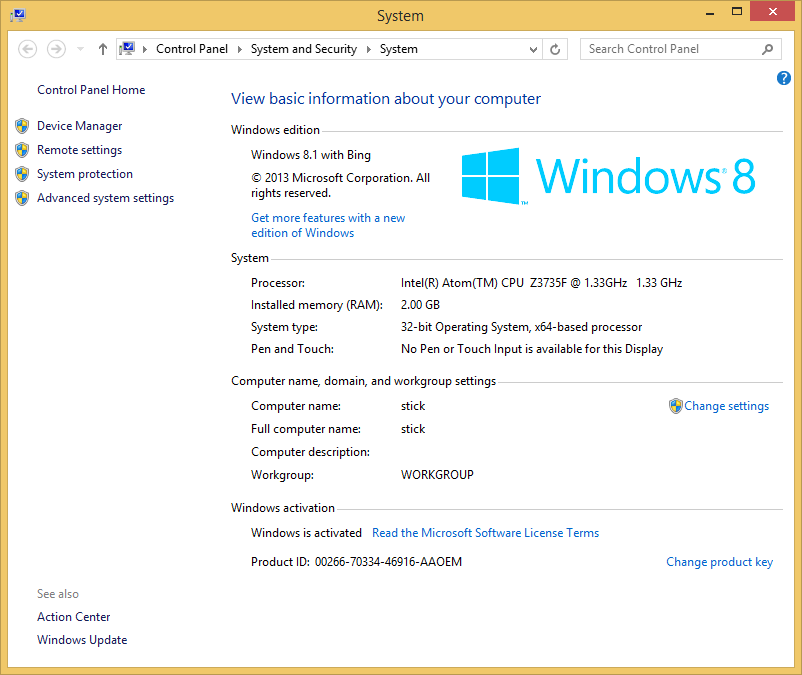
Task: Open the recent locations dropdown arrow
Action: coord(80,49)
